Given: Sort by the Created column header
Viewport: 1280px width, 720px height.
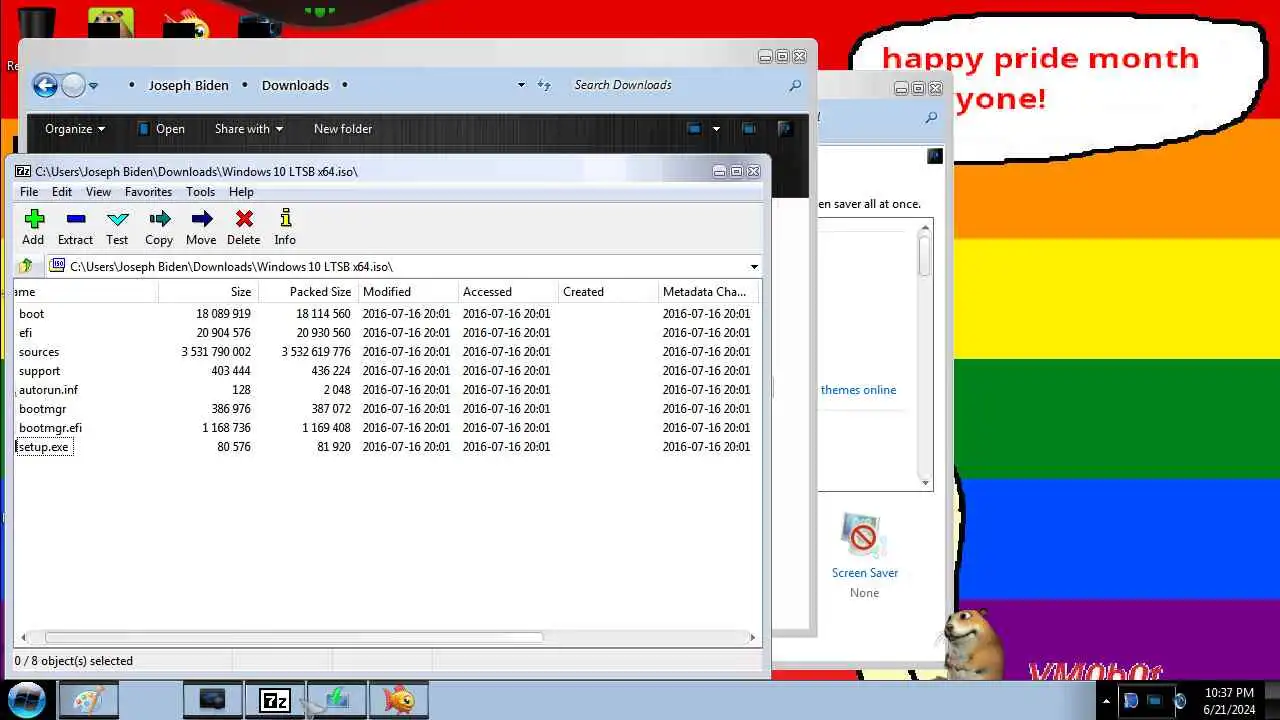Looking at the screenshot, I should tap(608, 292).
